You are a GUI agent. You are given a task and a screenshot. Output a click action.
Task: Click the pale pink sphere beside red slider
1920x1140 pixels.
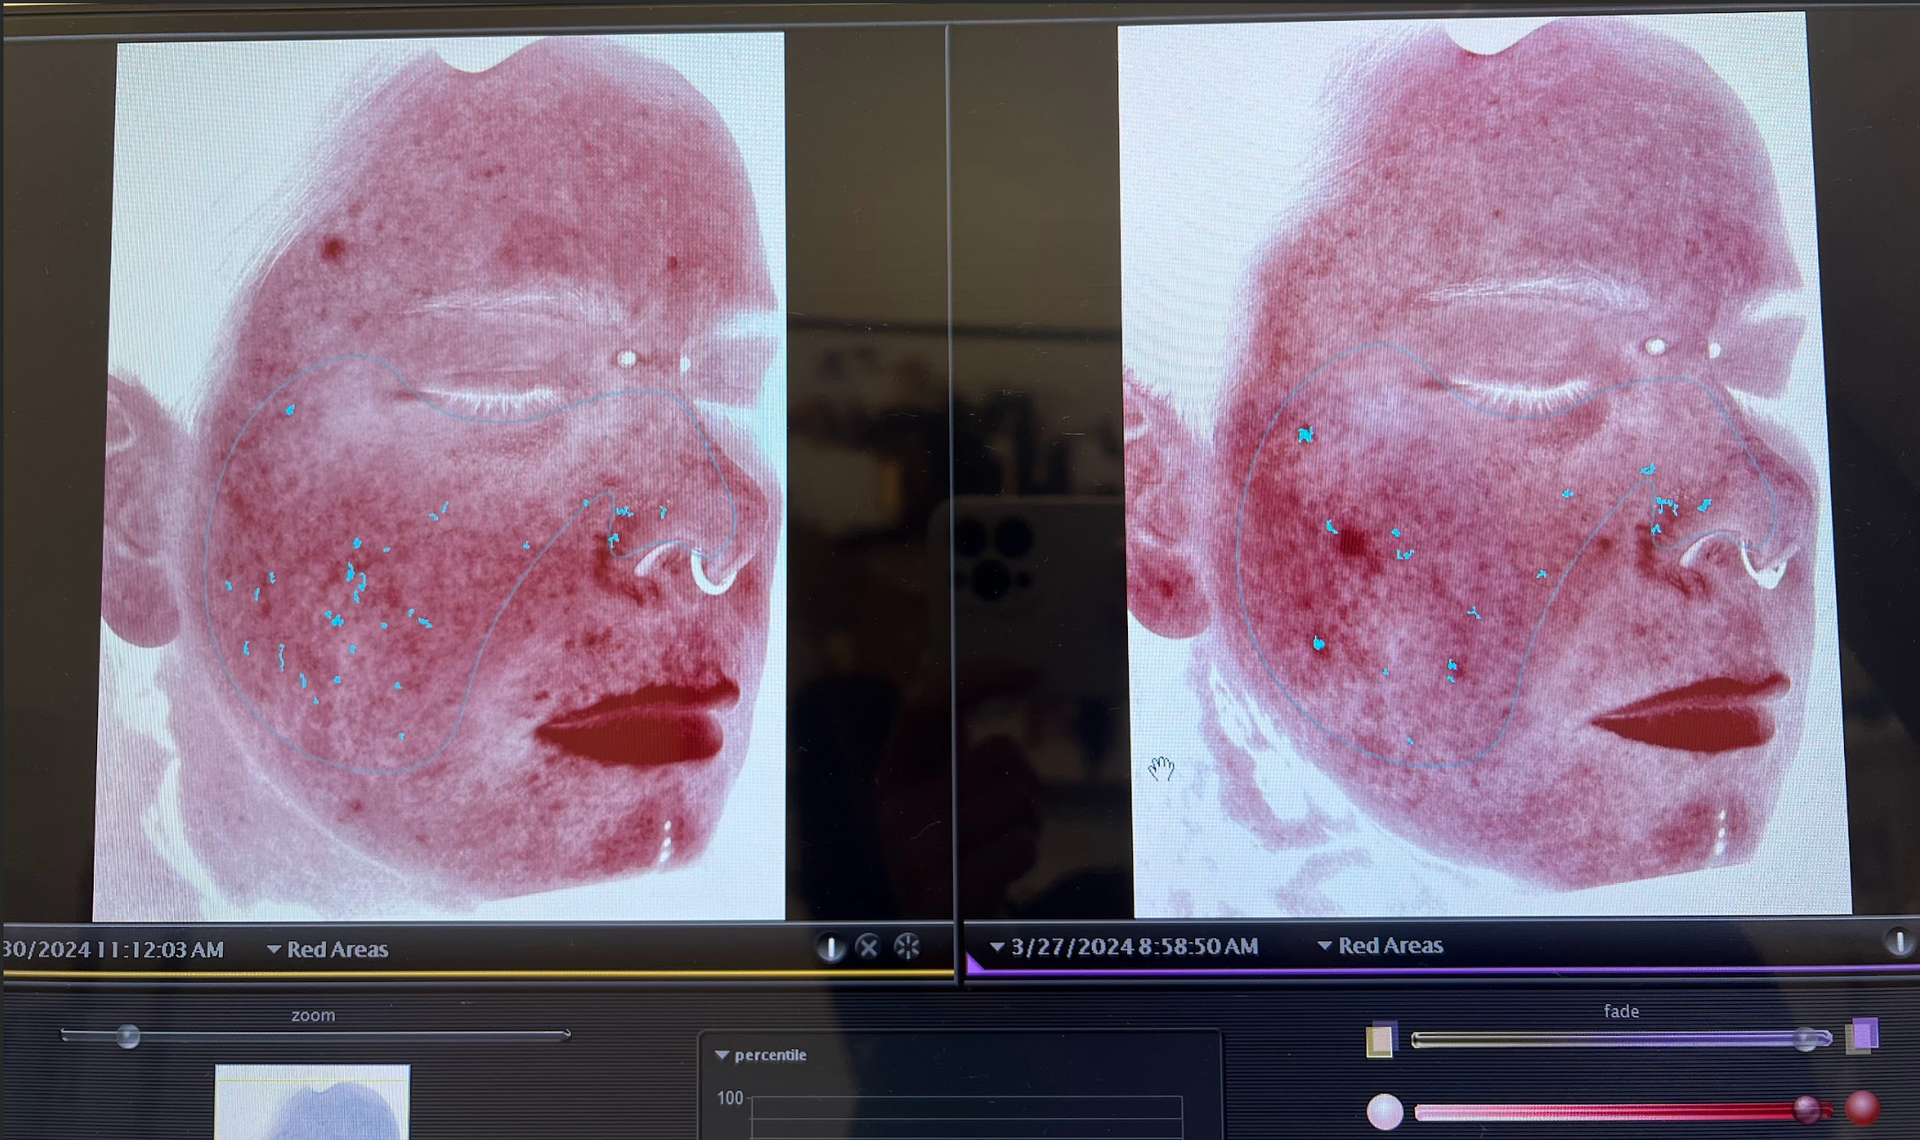pyautogui.click(x=1385, y=1112)
